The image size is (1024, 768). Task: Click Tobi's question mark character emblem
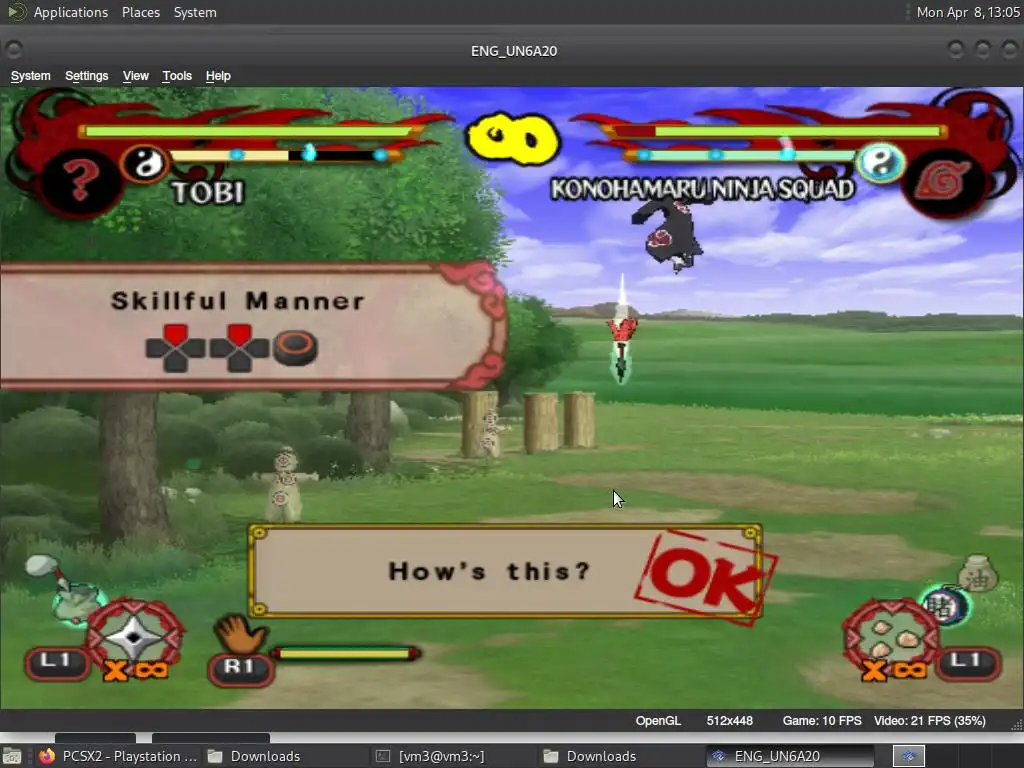click(81, 181)
